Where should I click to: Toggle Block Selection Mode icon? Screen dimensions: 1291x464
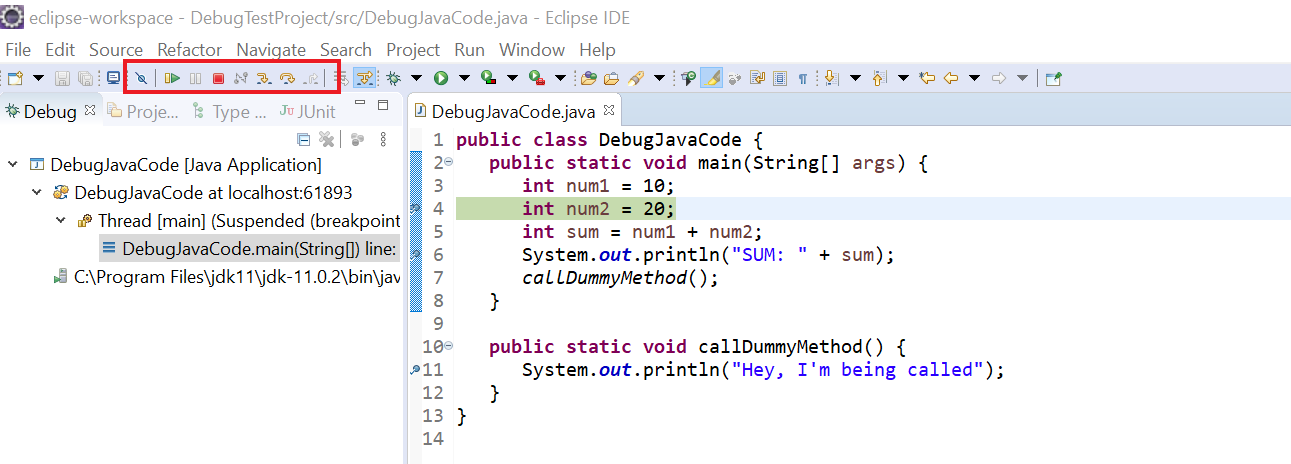coord(780,77)
